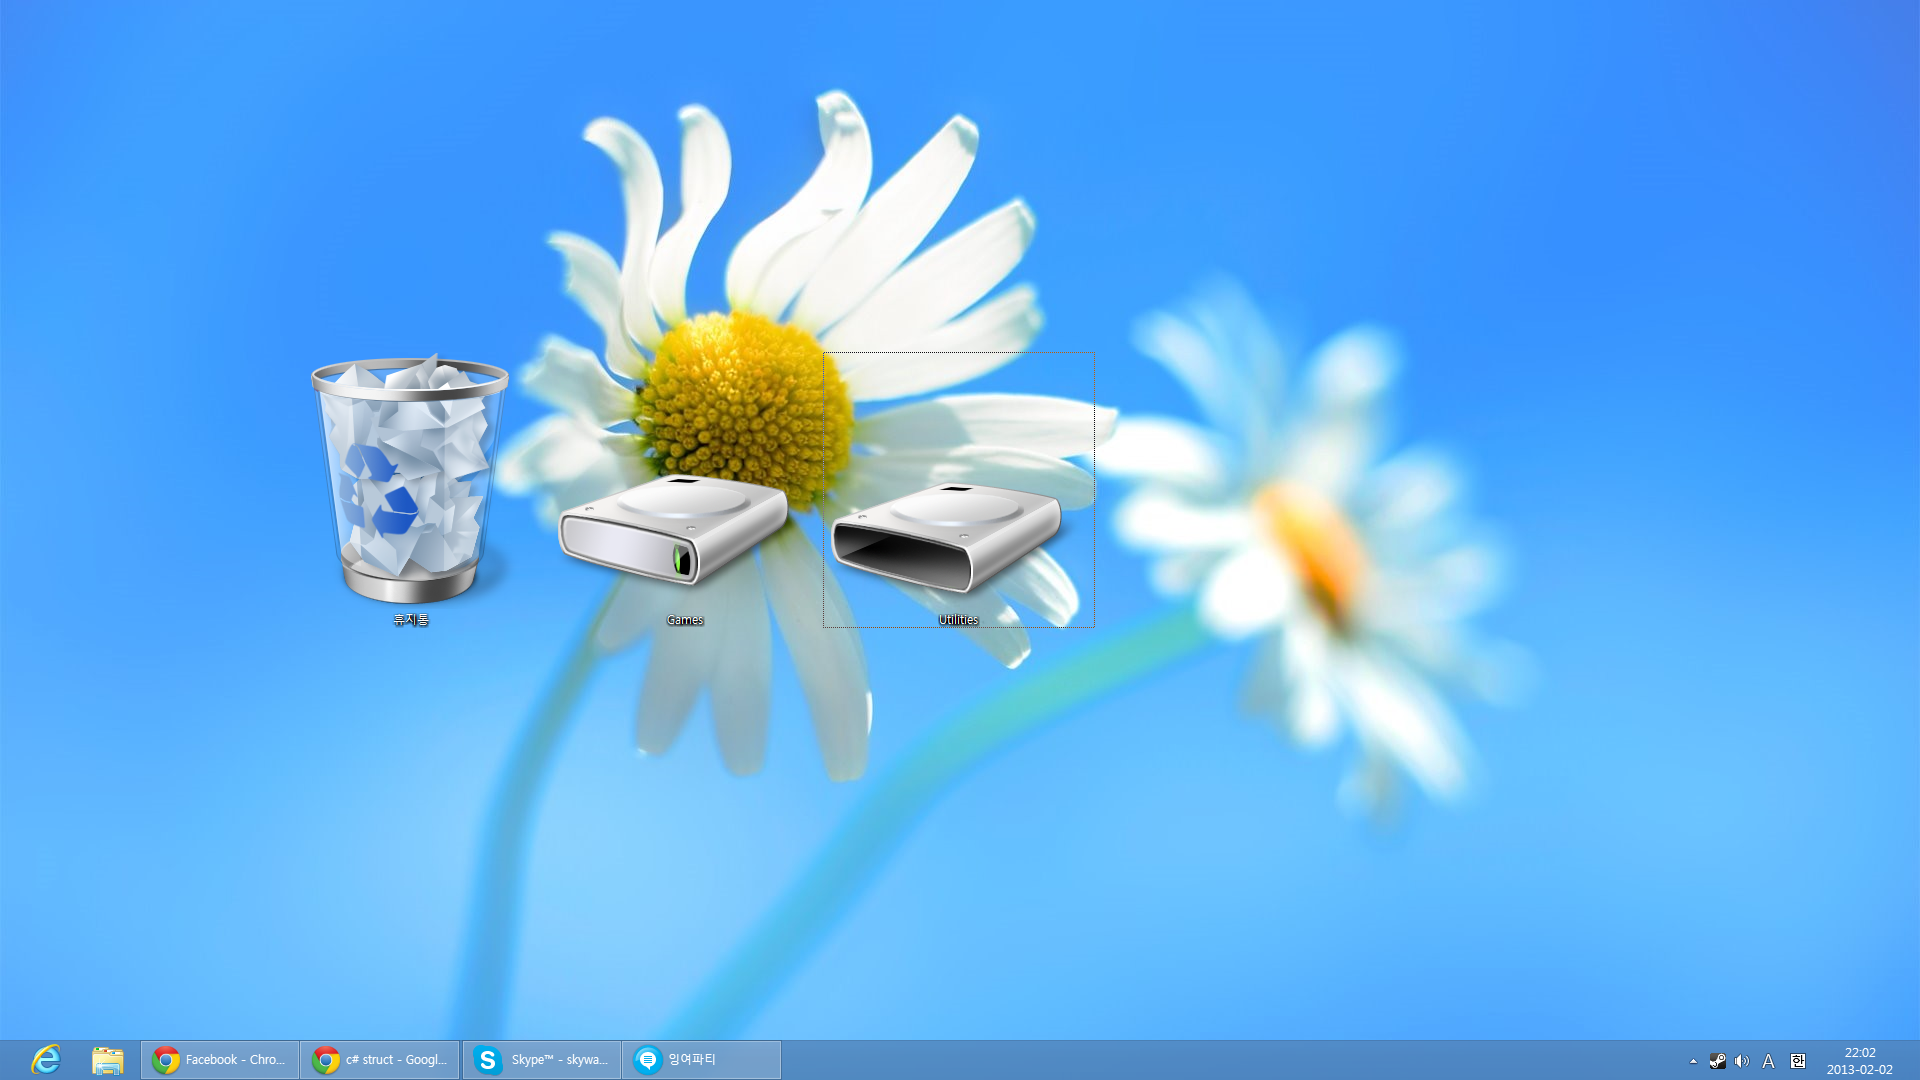1920x1080 pixels.
Task: Open Internet Explorer from the taskbar
Action: point(46,1059)
